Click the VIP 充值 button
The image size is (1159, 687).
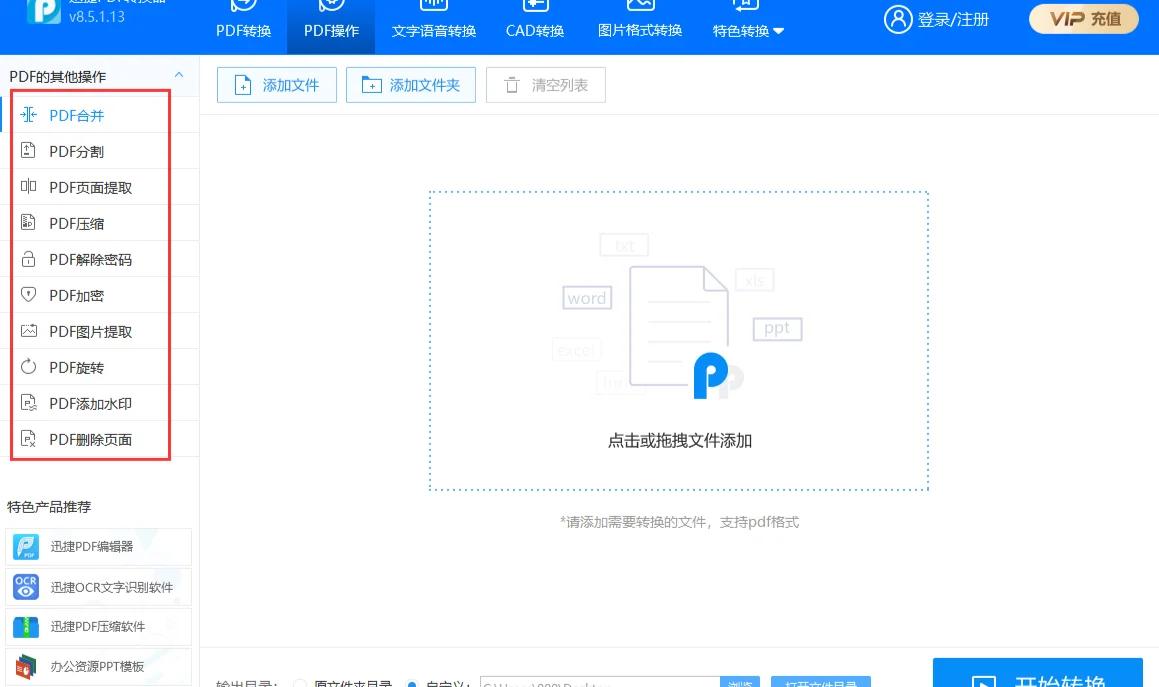(1084, 19)
